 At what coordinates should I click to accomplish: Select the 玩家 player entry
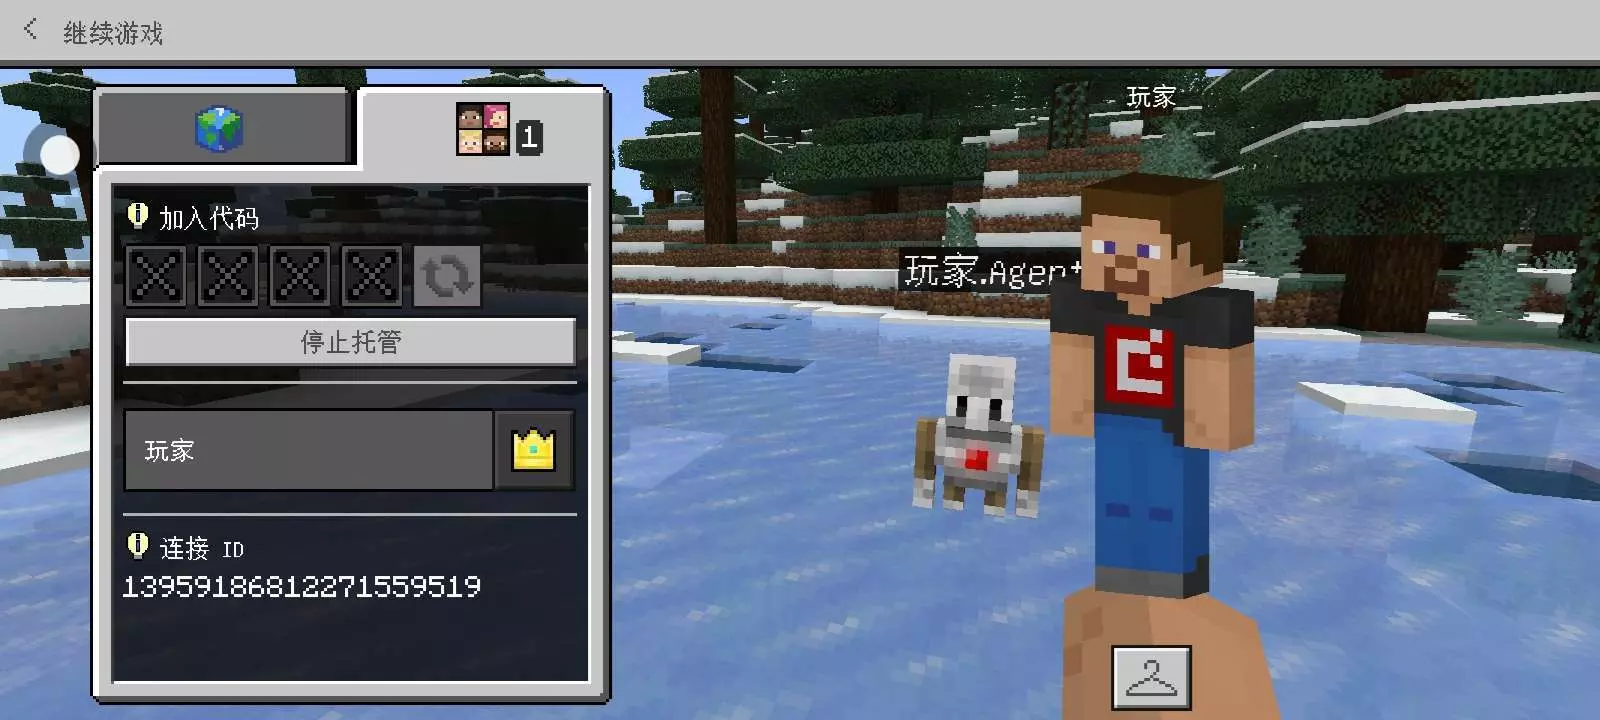tap(308, 450)
